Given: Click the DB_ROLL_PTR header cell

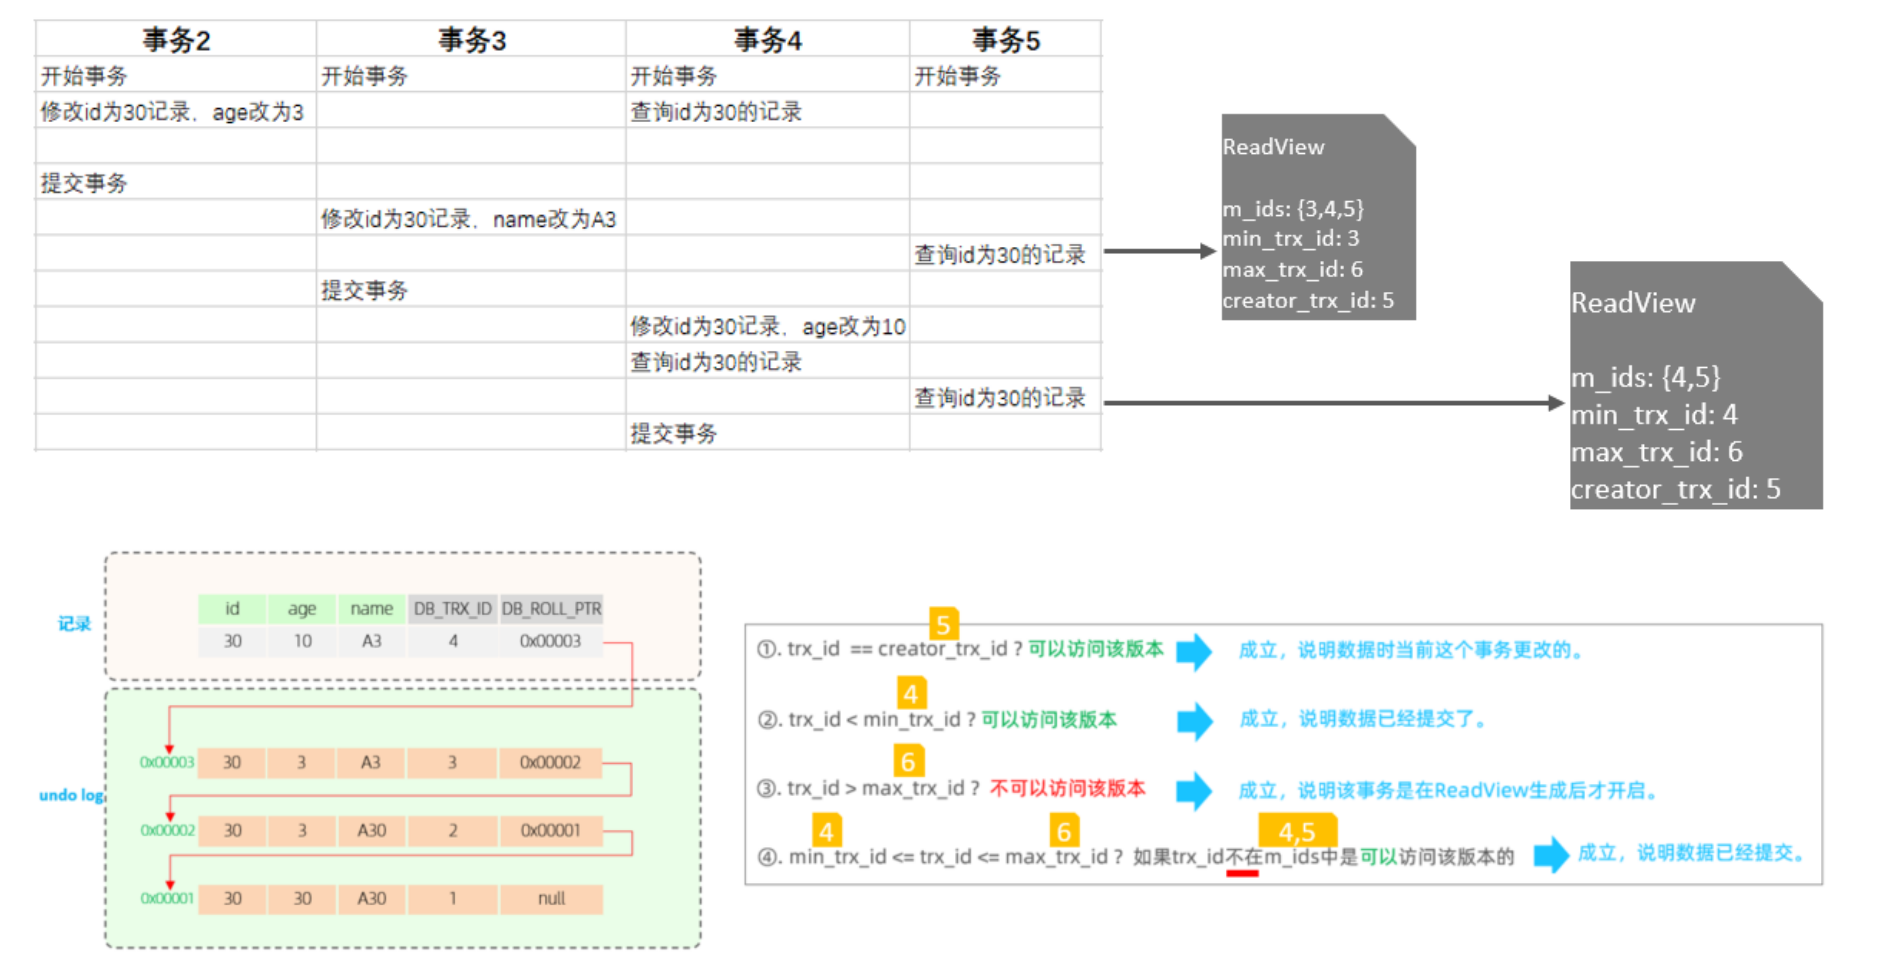Looking at the screenshot, I should 551,609.
